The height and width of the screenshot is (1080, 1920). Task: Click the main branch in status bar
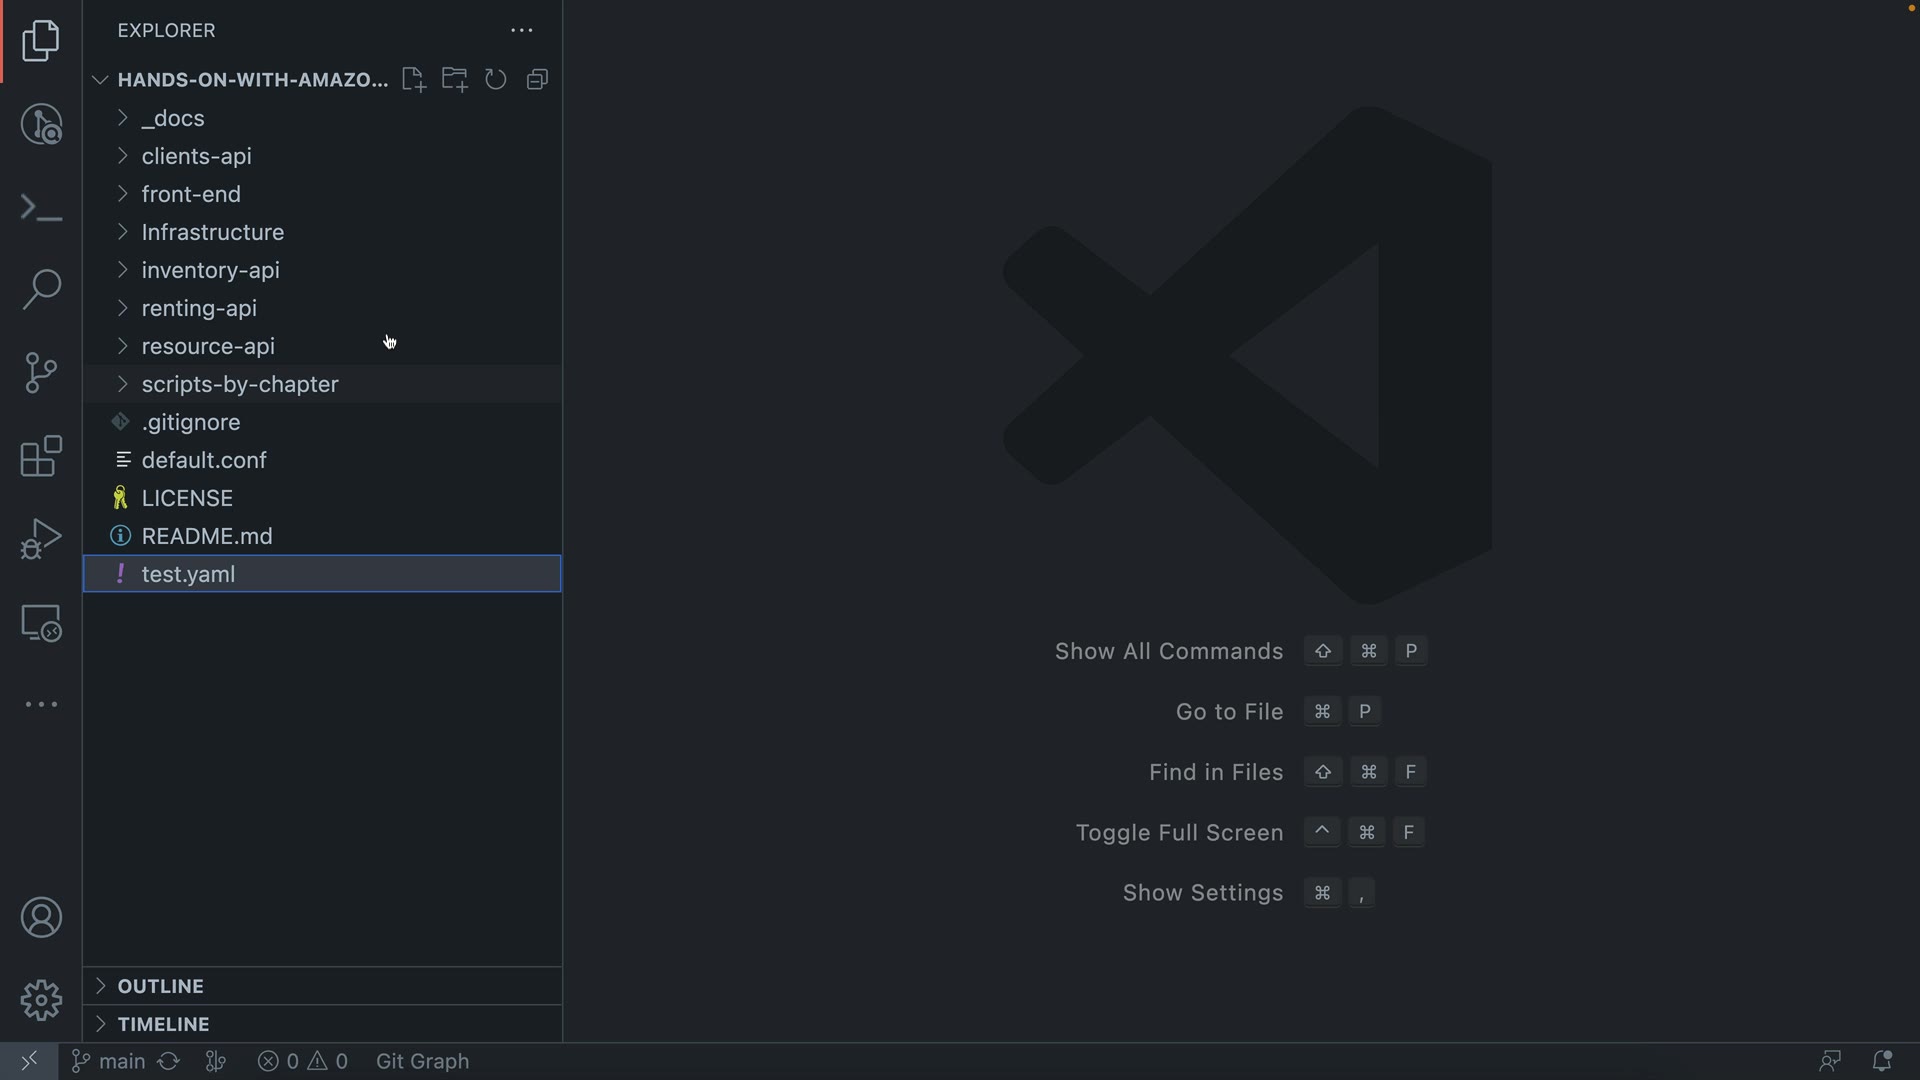click(x=110, y=1061)
